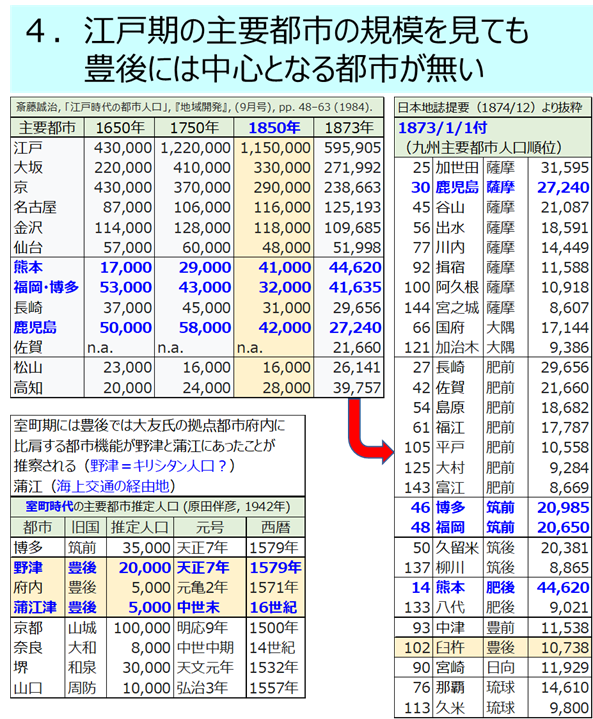
Task: Select the 推定人口 column header
Action: coord(139,527)
